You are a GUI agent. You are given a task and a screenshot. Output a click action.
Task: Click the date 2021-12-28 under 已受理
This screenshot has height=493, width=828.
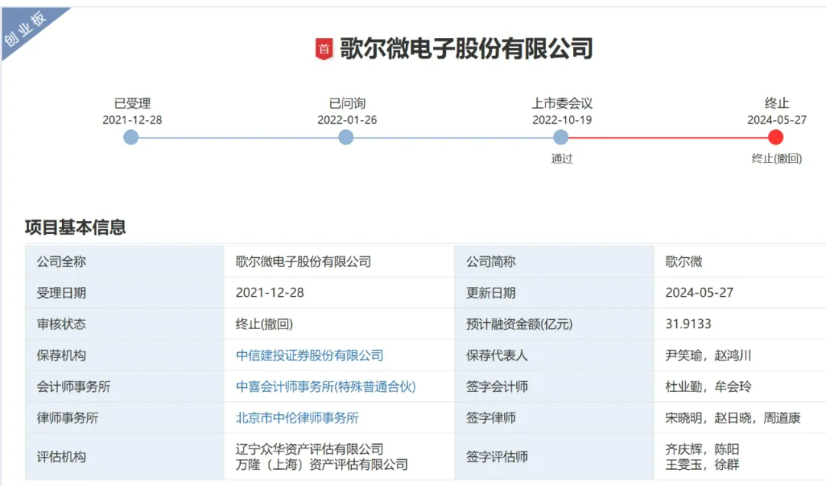[x=132, y=120]
